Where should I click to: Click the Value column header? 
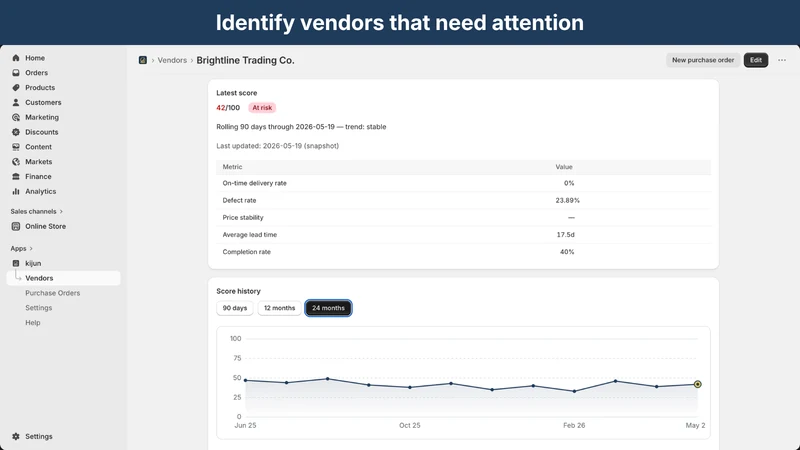tap(564, 167)
